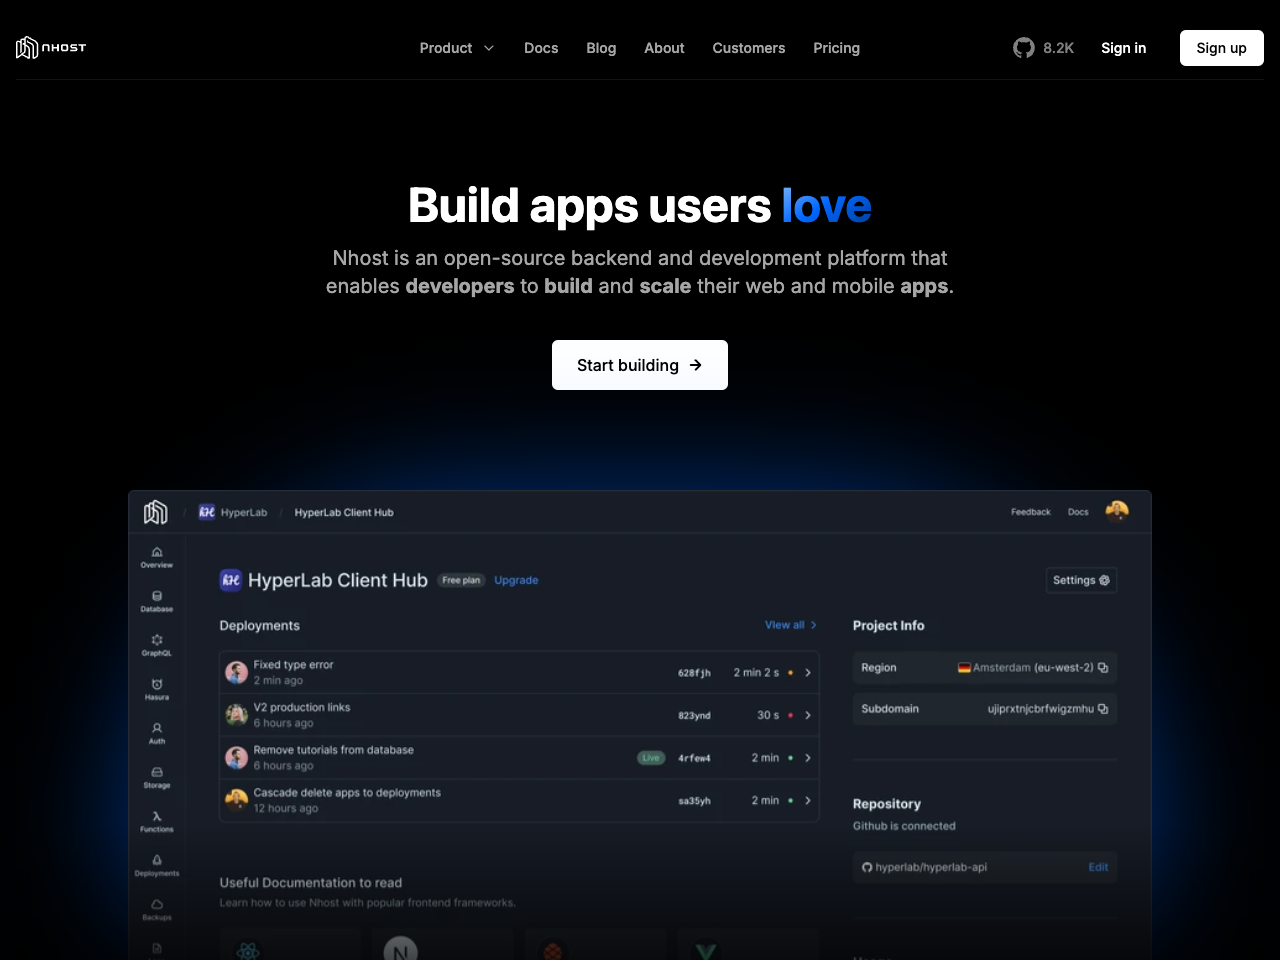Open the Backups sidebar icon
This screenshot has height=960, width=1280.
click(x=157, y=909)
